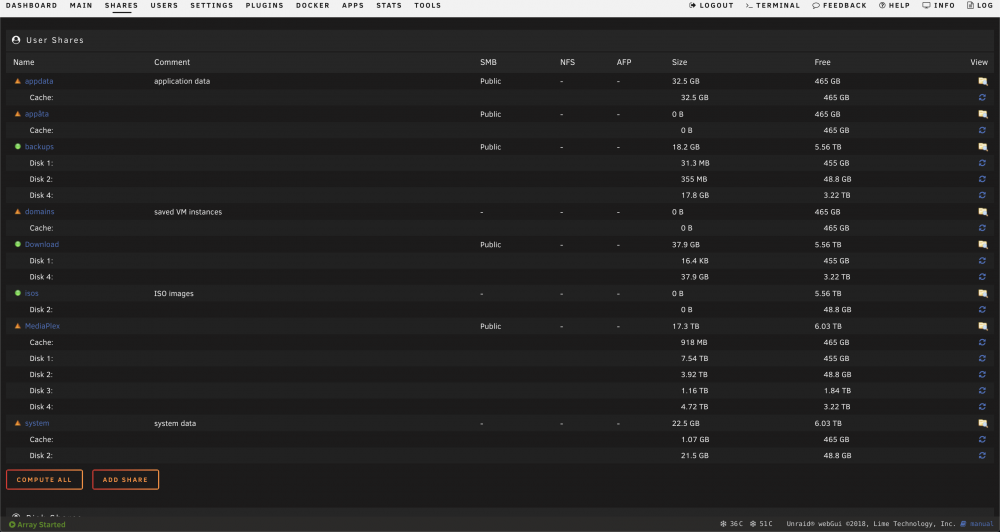Image resolution: width=1000 pixels, height=532 pixels.
Task: Open the Download share settings link
Action: coord(41,244)
